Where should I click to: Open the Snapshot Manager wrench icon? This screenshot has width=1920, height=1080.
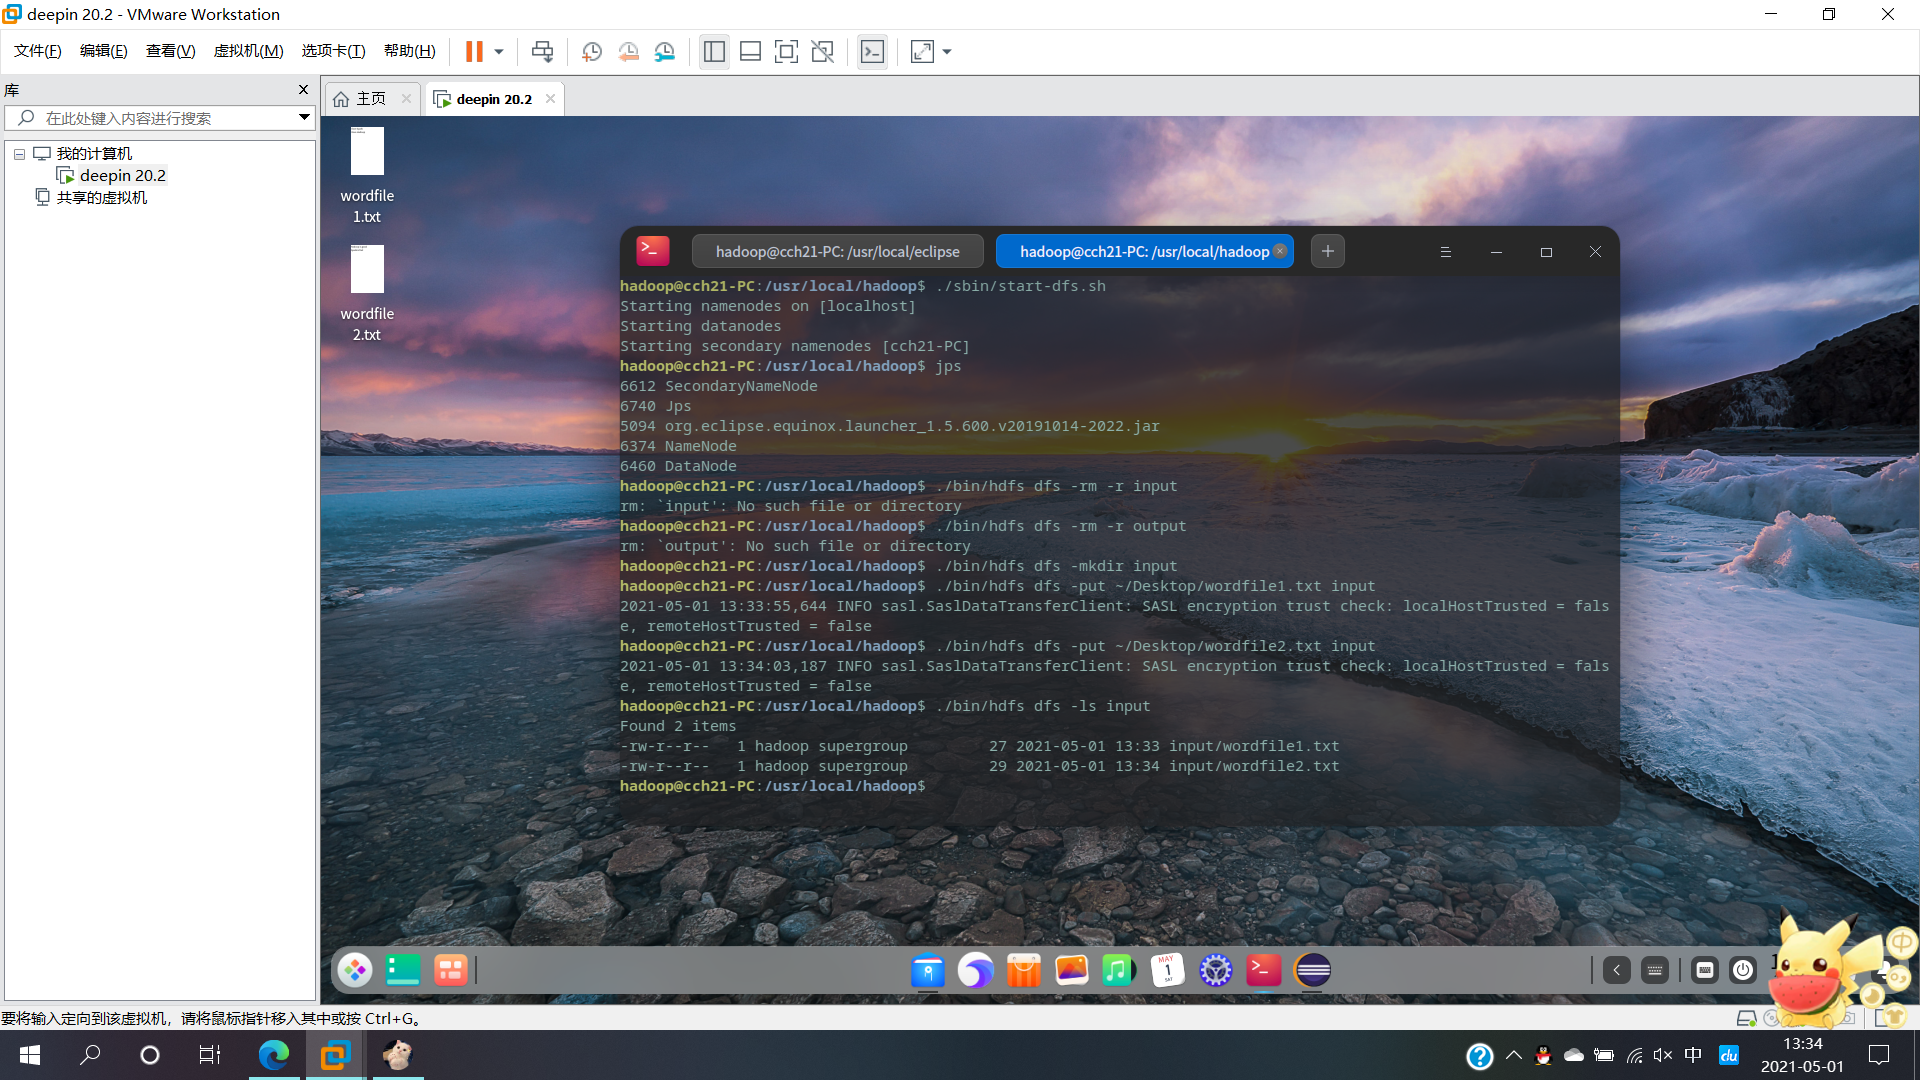click(665, 52)
